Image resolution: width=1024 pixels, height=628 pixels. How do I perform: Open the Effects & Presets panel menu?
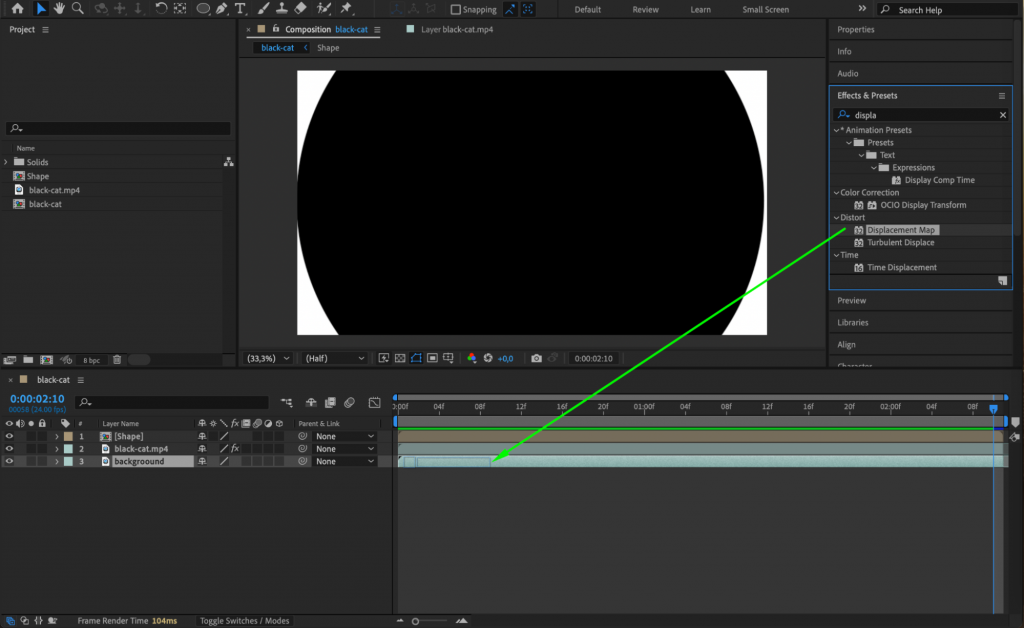[x=1001, y=95]
